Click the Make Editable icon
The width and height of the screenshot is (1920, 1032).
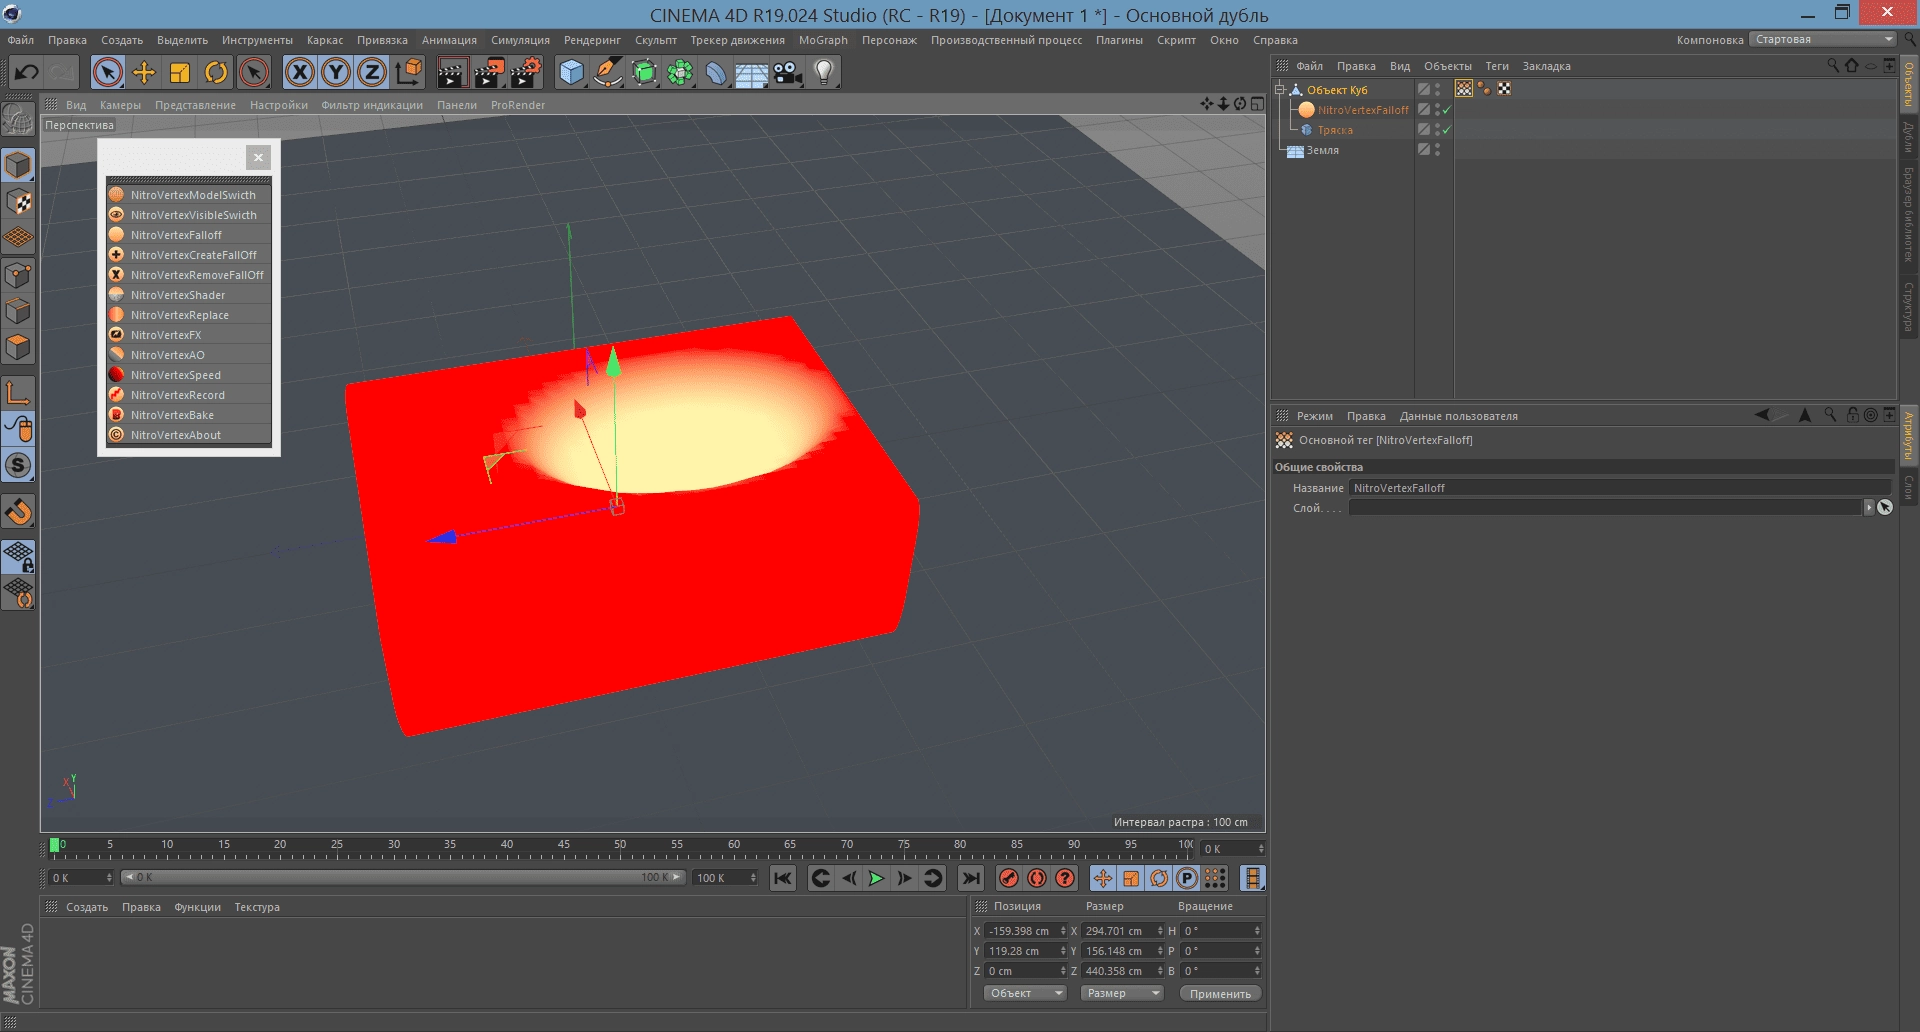click(19, 121)
